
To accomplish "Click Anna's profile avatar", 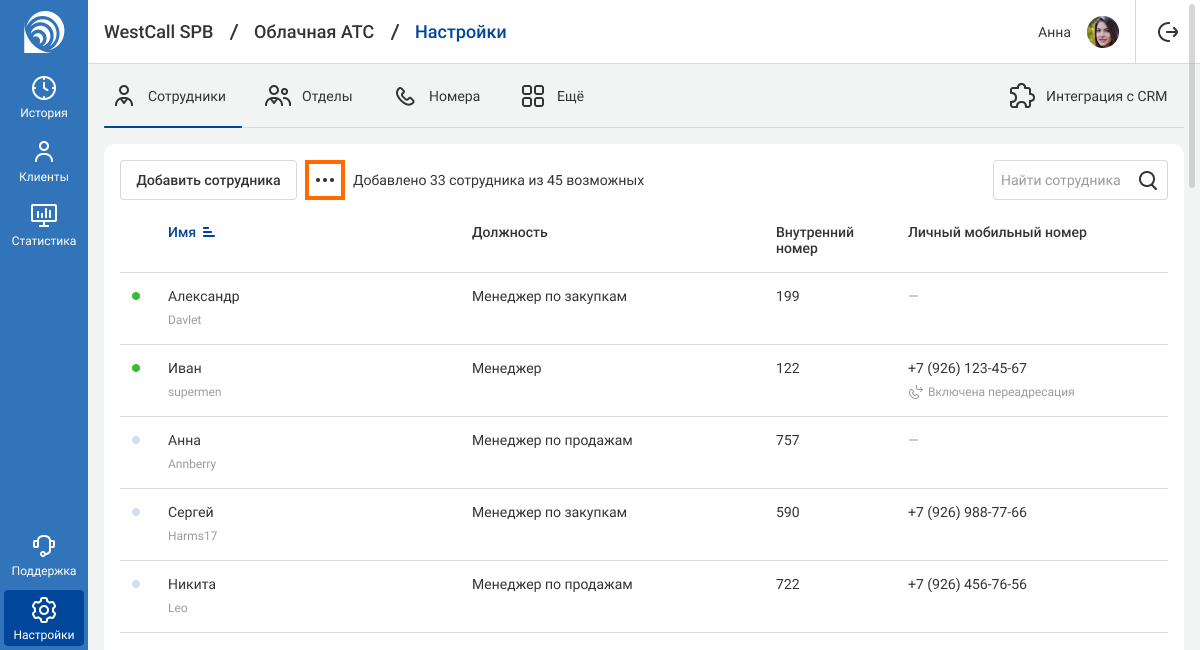I will 1103,32.
